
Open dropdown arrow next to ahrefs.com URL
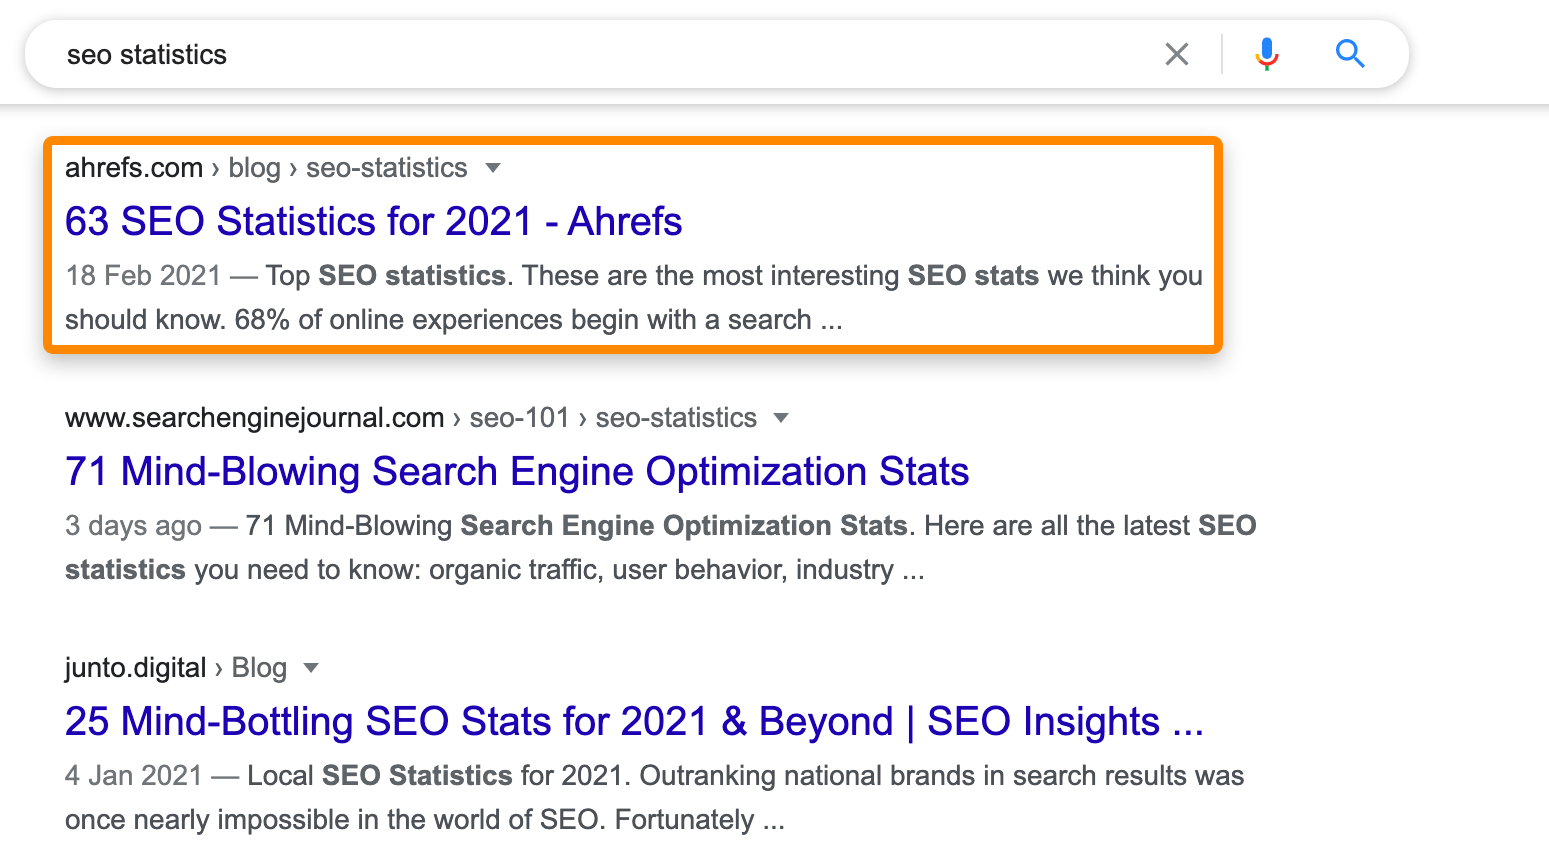pos(492,168)
